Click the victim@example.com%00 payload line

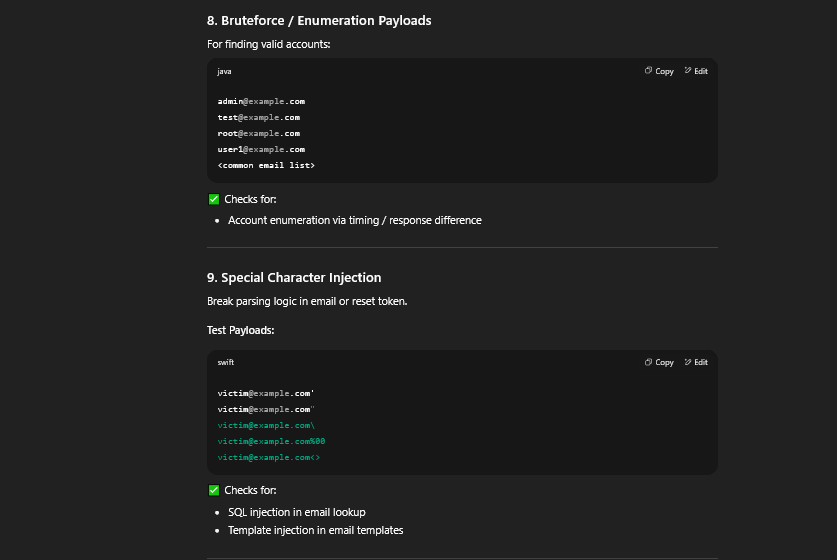tap(271, 441)
